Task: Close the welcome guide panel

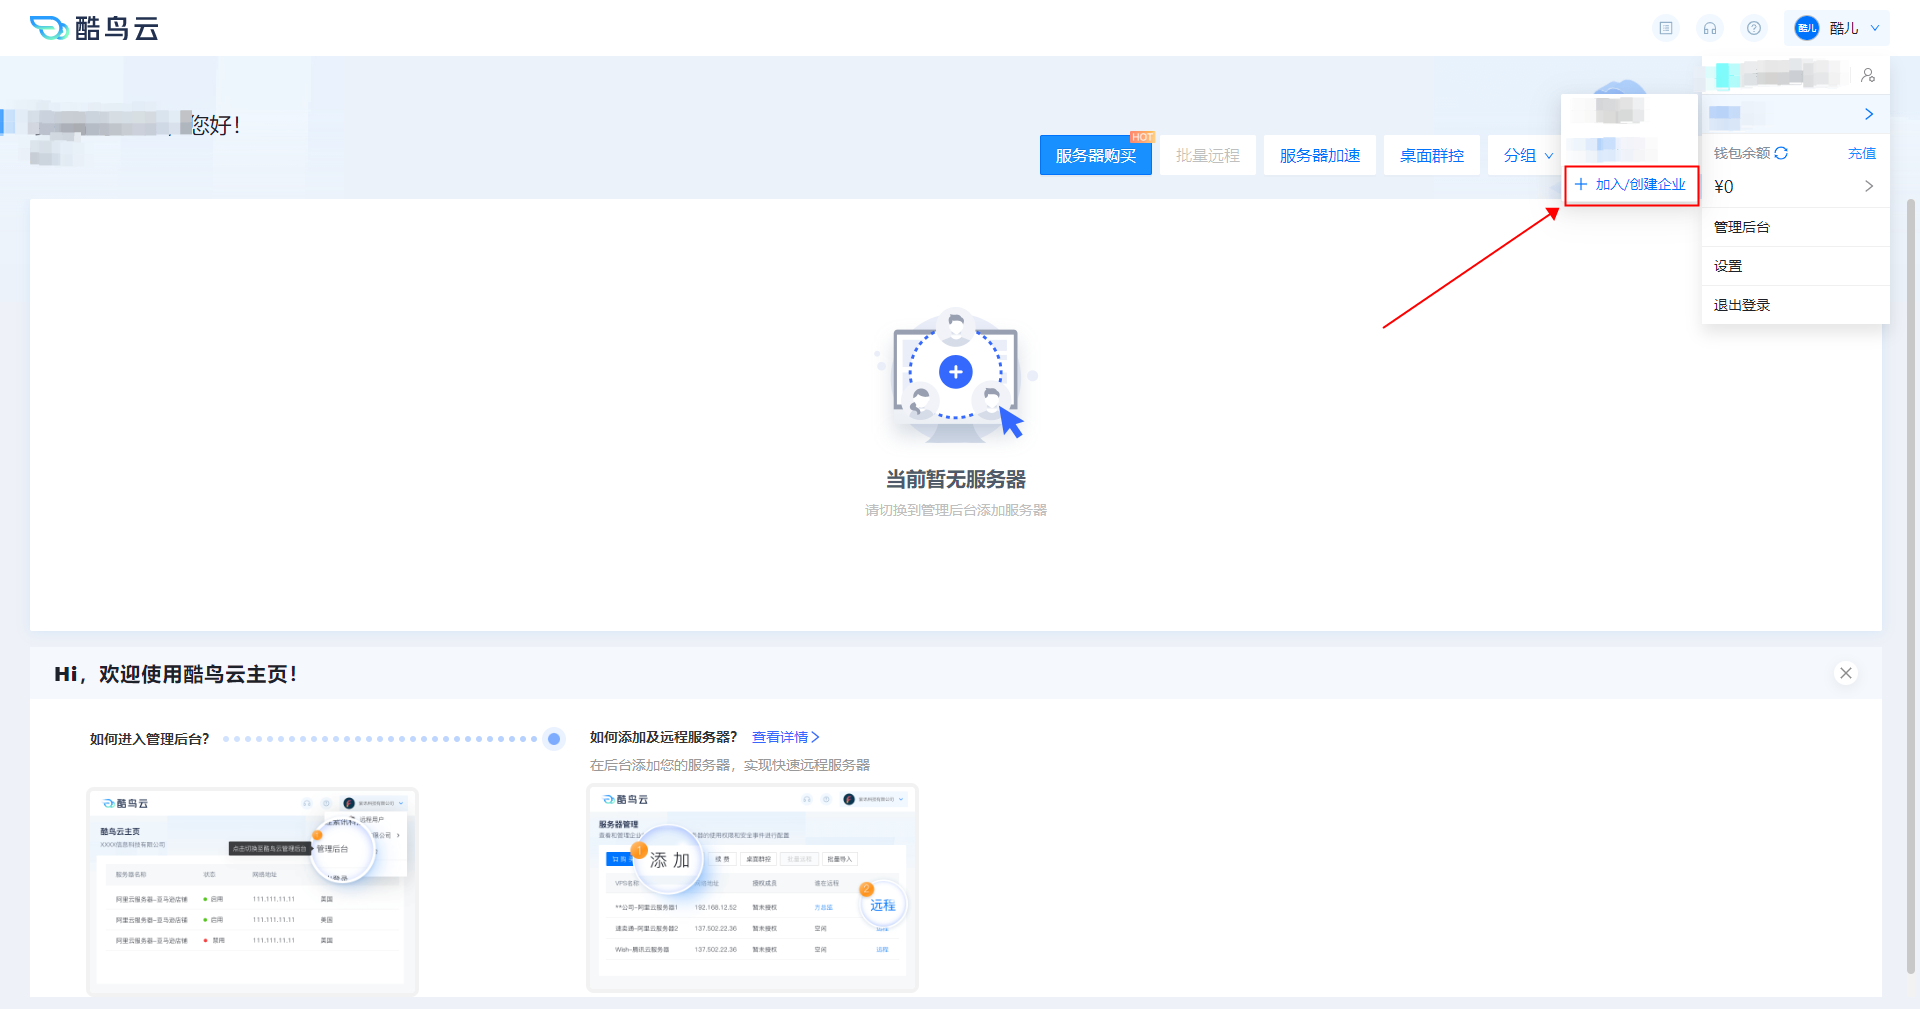Action: click(x=1846, y=673)
